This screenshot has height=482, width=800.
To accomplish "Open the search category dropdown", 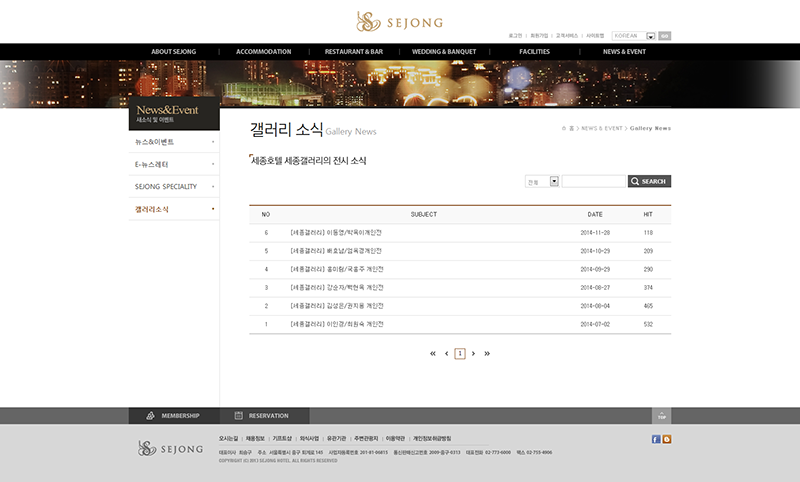I will click(x=542, y=181).
